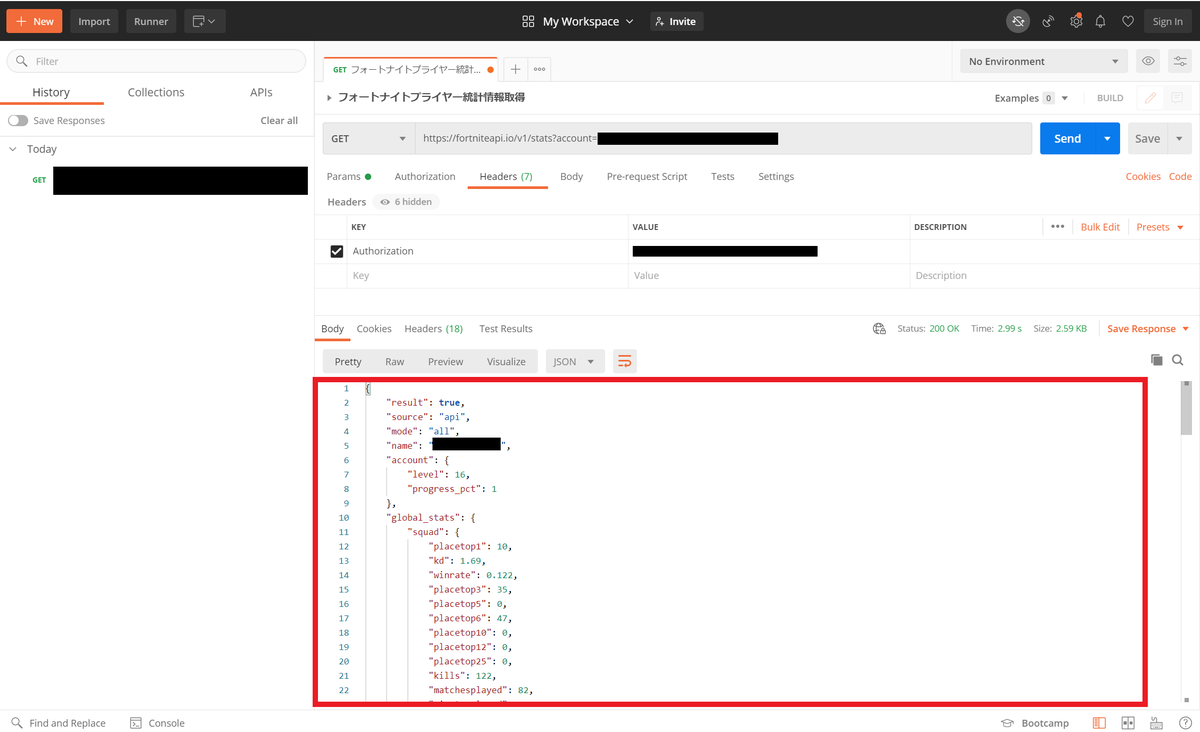Copy the response body using the copy icon
The height and width of the screenshot is (732, 1200).
(x=1157, y=361)
